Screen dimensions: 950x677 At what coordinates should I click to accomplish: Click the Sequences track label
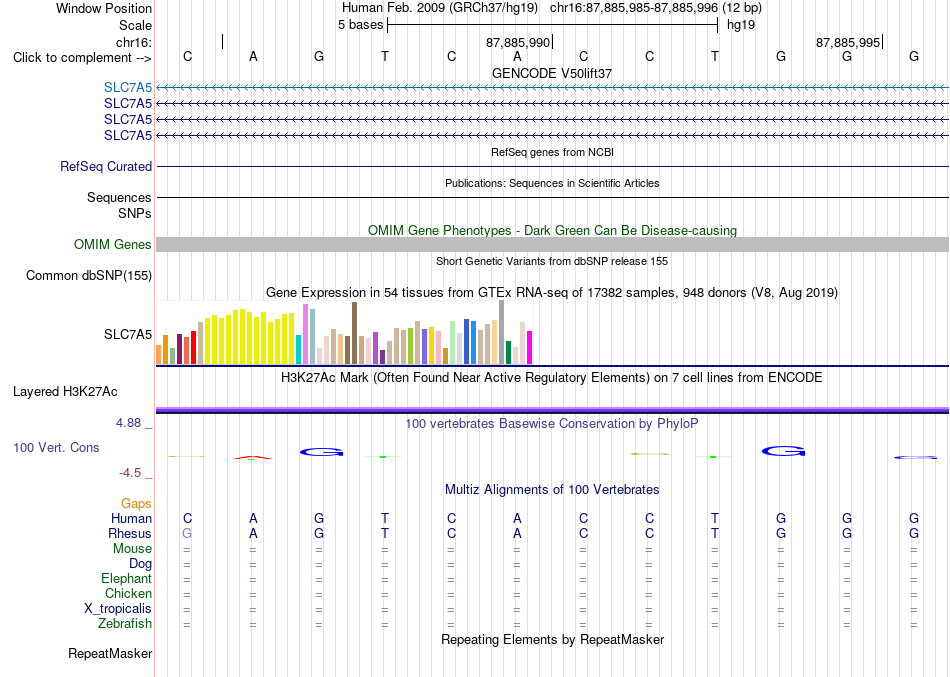click(119, 198)
